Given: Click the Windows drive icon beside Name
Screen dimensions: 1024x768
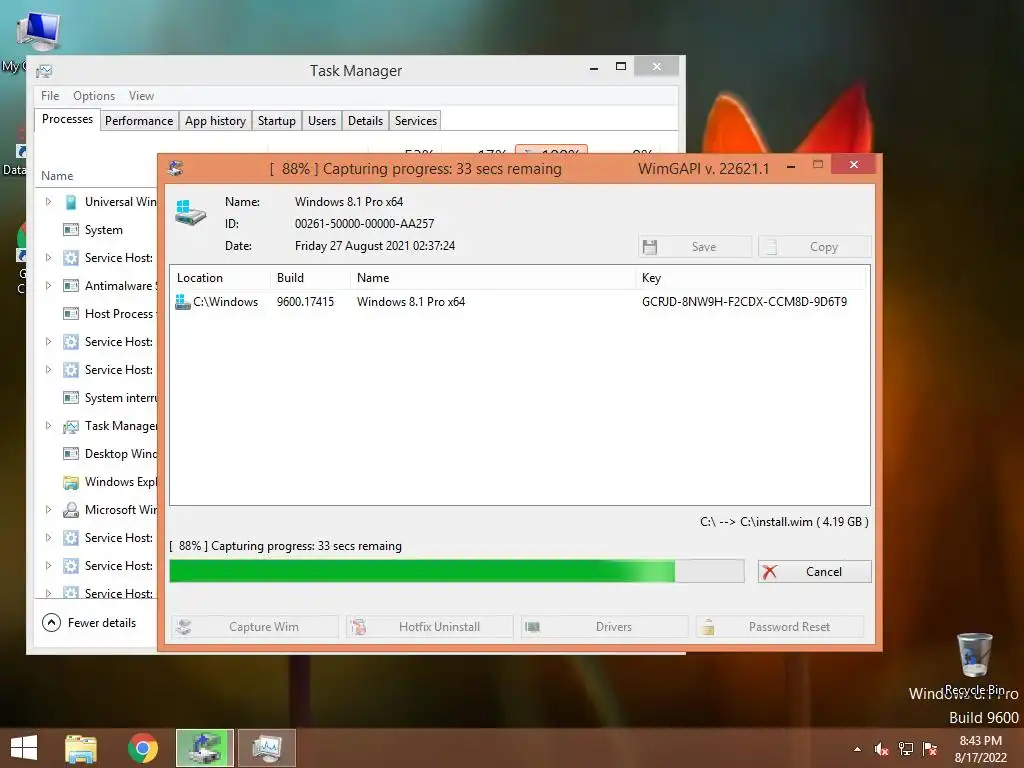Looking at the screenshot, I should click(x=190, y=213).
